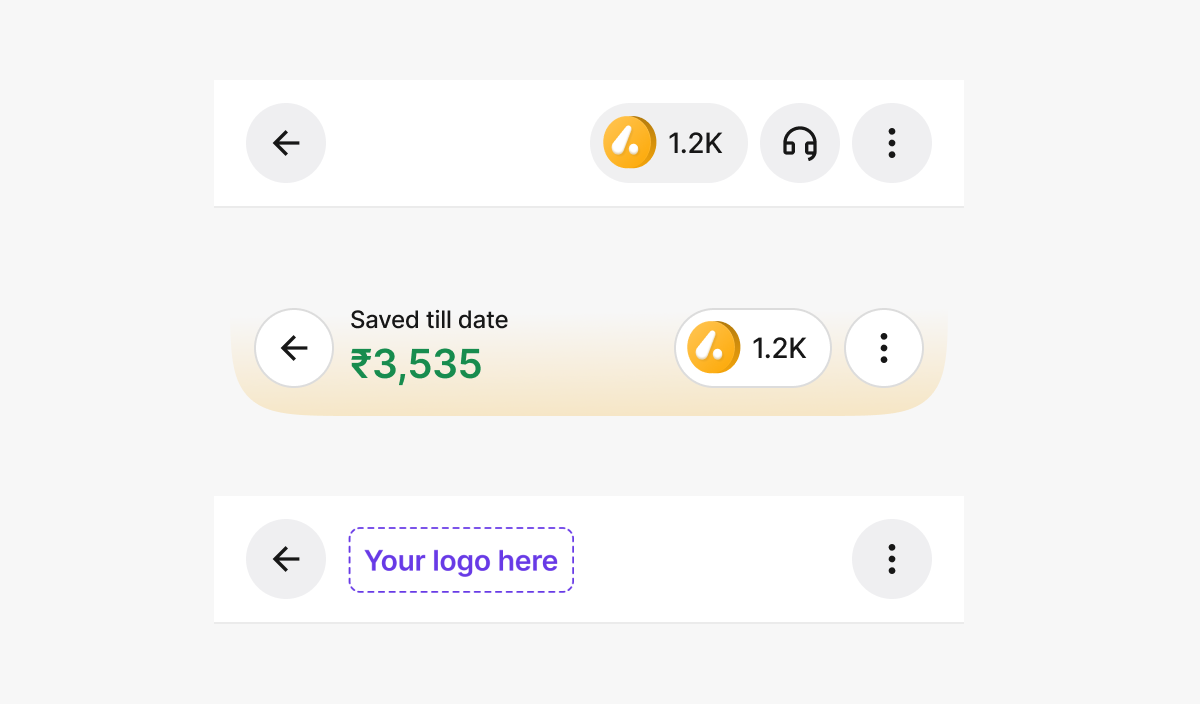Click the Saved till date label
Viewport: 1200px width, 704px height.
(429, 320)
